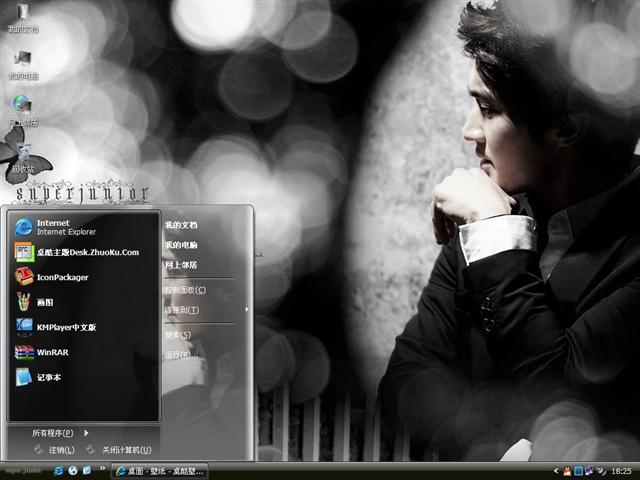Image resolution: width=640 pixels, height=480 pixels.
Task: Click the Internet Explorer icon in Start menu
Action: click(24, 227)
